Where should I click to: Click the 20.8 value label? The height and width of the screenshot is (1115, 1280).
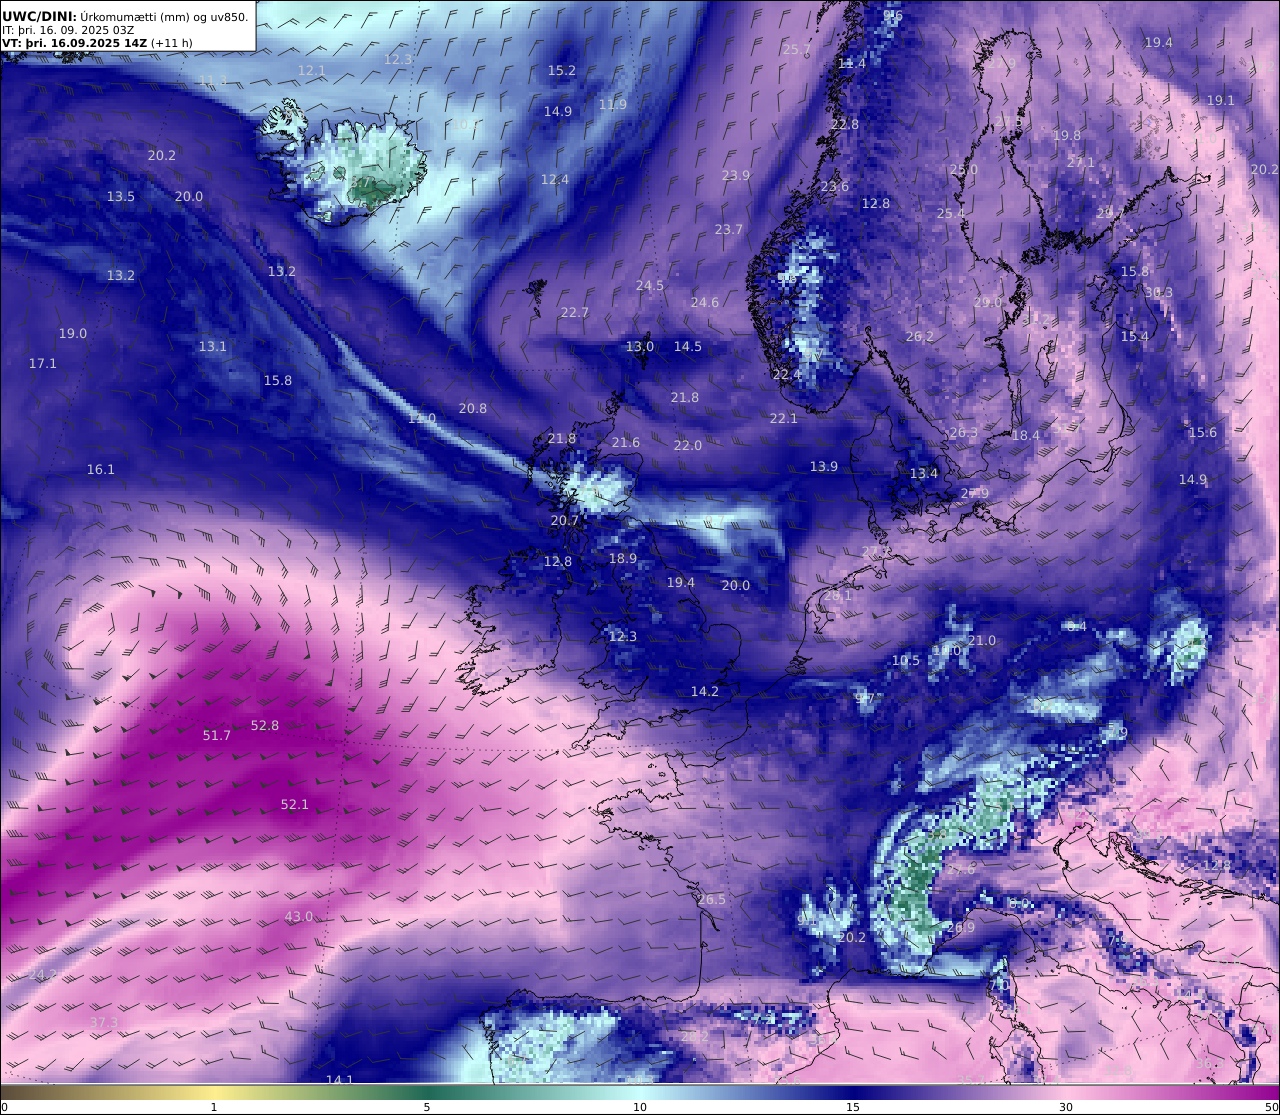click(473, 409)
